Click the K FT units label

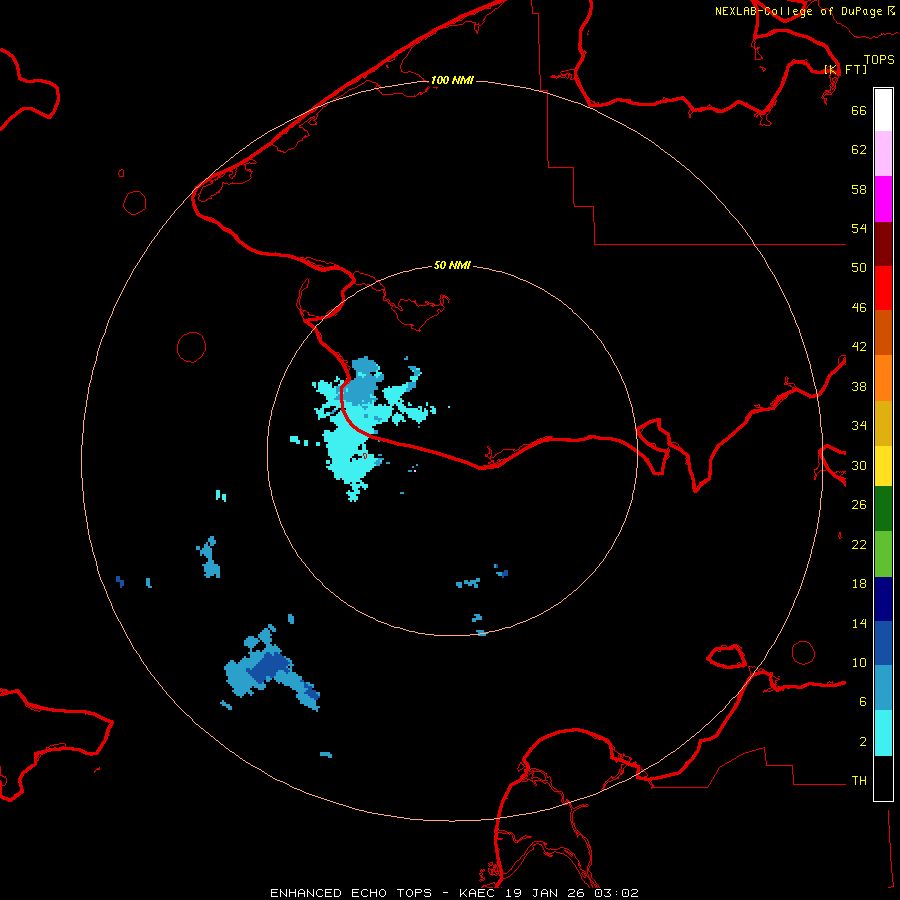pyautogui.click(x=845, y=69)
